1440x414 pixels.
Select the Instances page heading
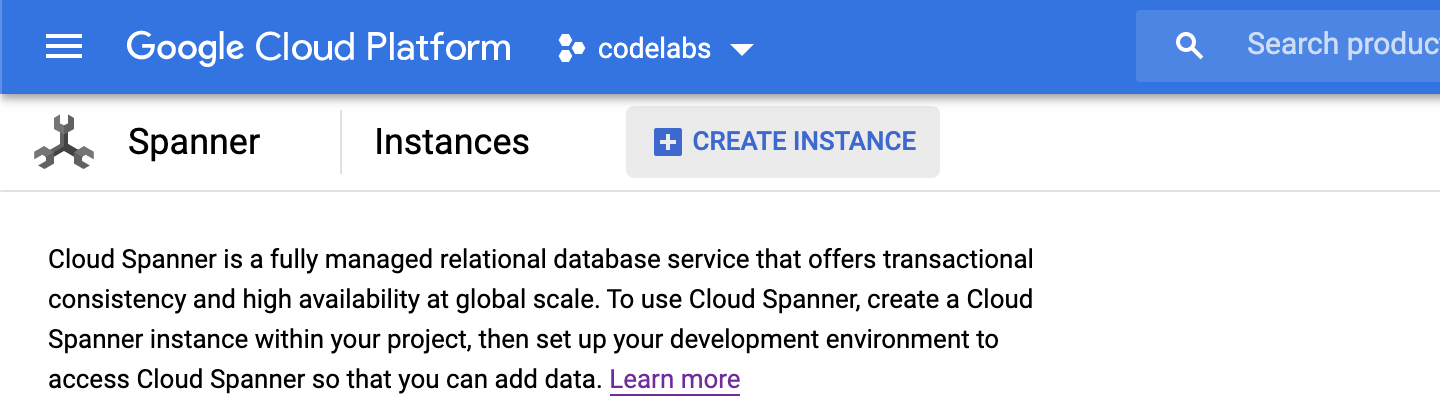click(452, 142)
